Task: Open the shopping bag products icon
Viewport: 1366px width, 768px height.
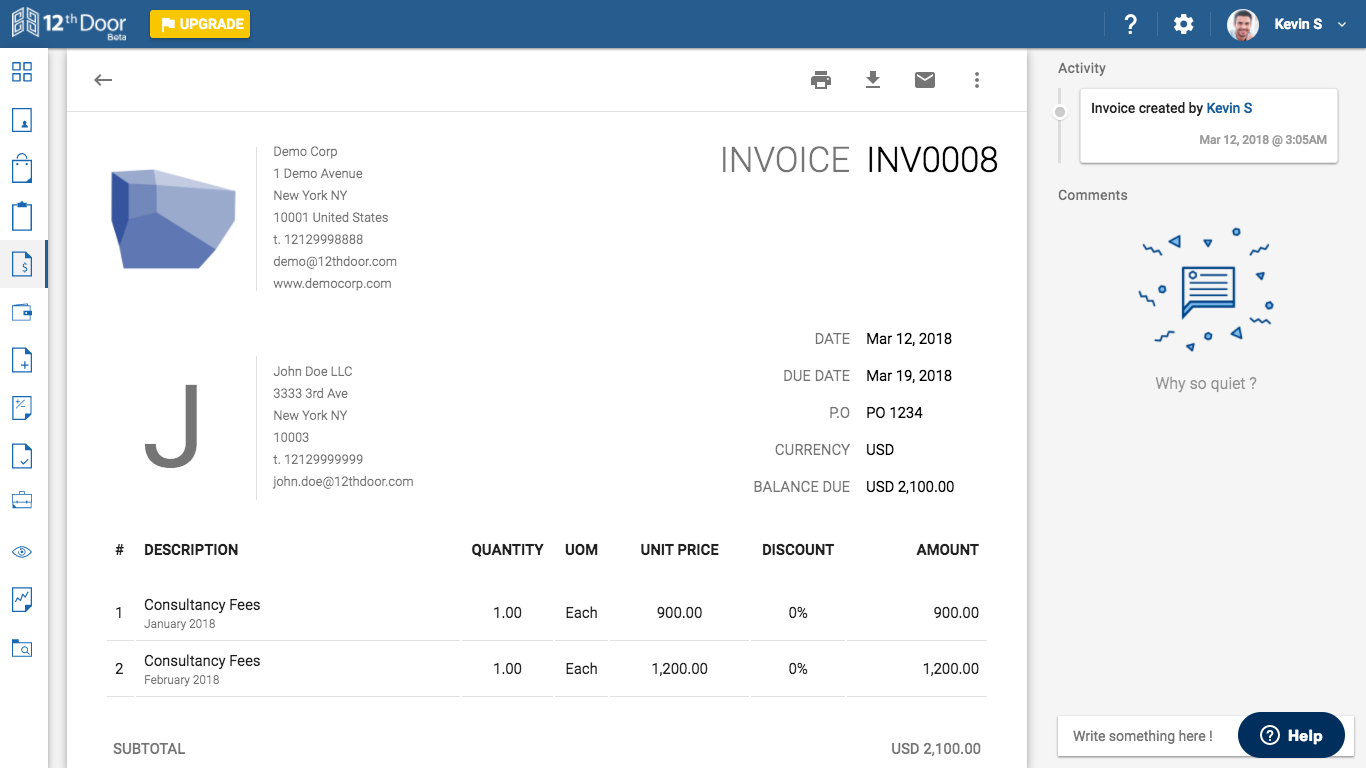Action: (22, 168)
